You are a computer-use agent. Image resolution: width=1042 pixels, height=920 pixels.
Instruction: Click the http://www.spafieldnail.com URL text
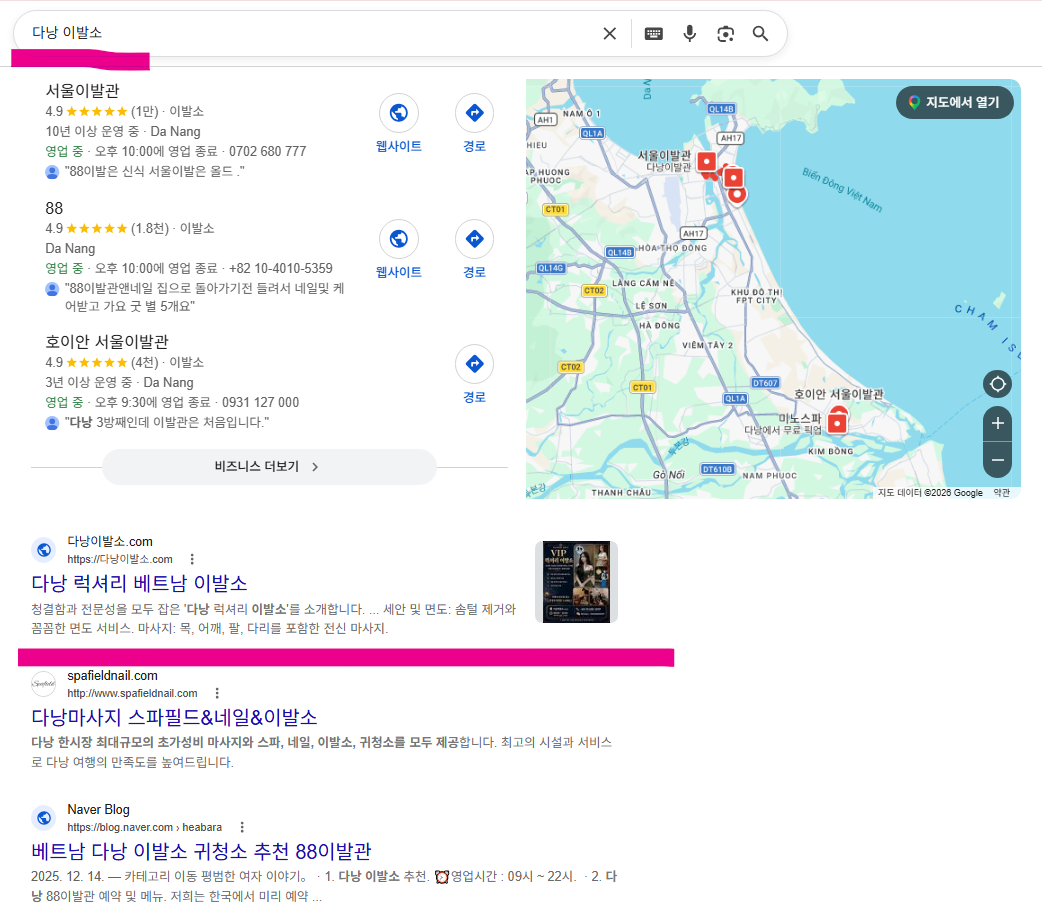pos(132,693)
